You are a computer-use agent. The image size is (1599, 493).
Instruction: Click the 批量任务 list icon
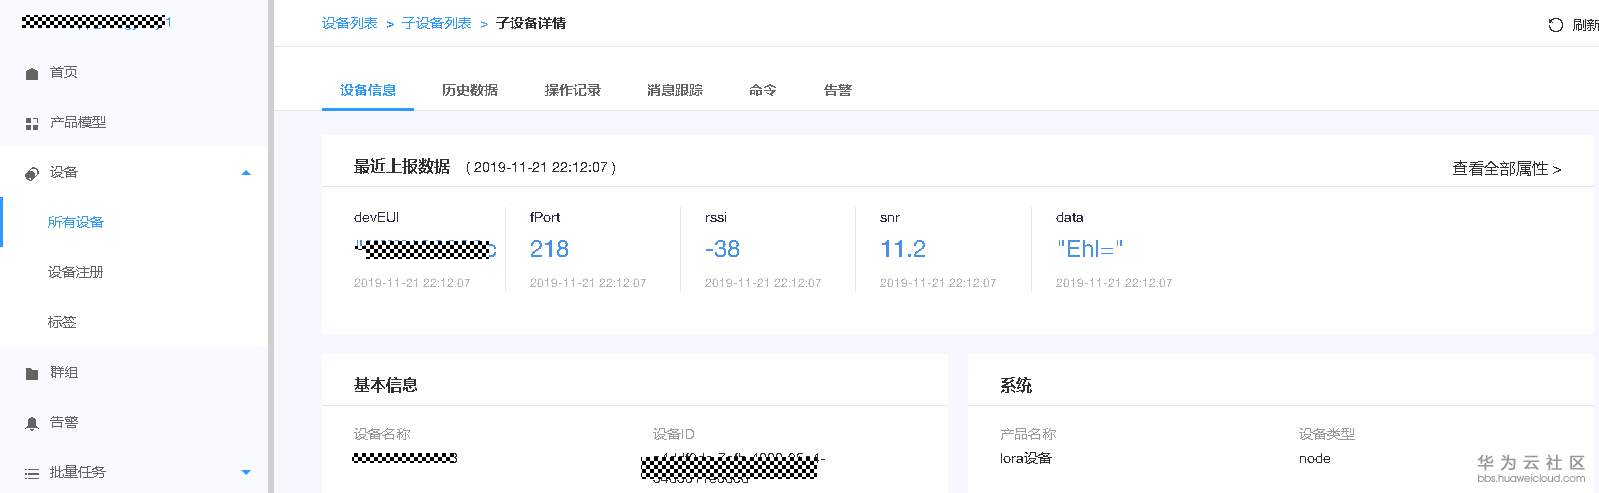[x=32, y=473]
